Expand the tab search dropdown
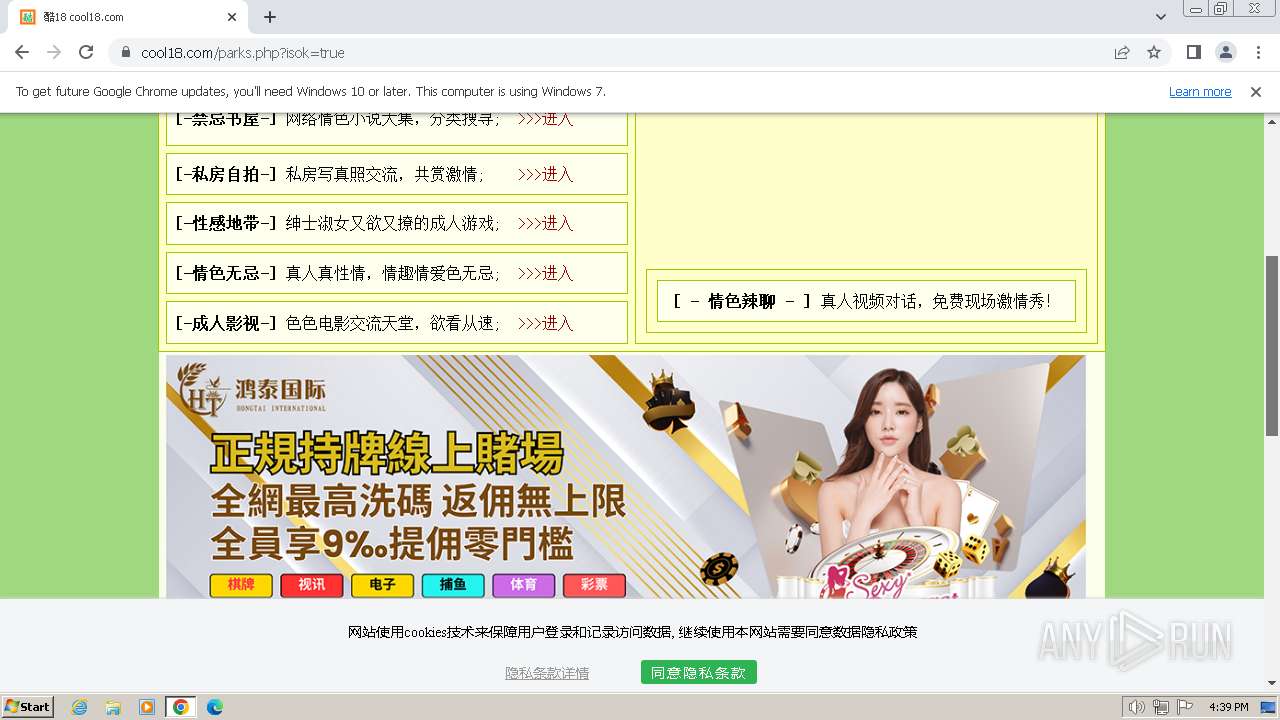1280x720 pixels. coord(1161,17)
